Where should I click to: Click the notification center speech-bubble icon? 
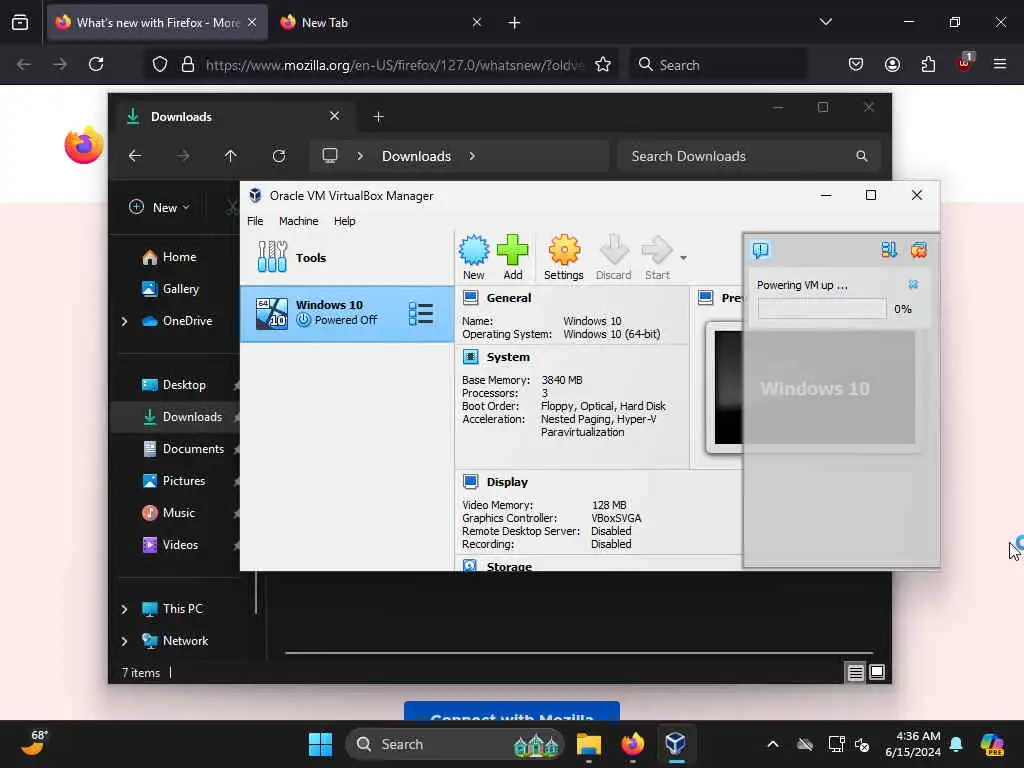point(761,250)
